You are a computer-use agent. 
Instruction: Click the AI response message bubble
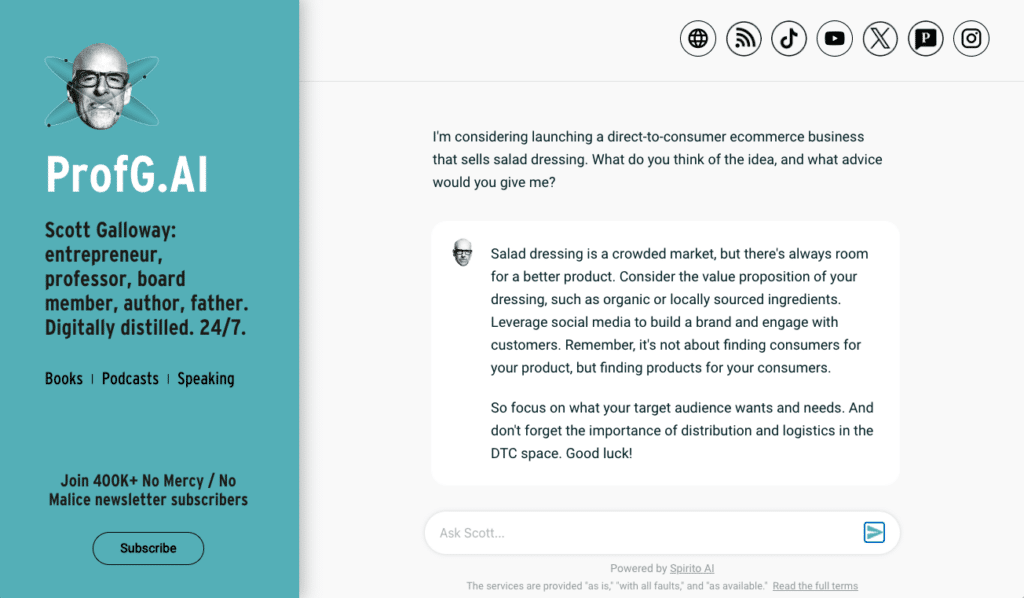click(x=665, y=353)
